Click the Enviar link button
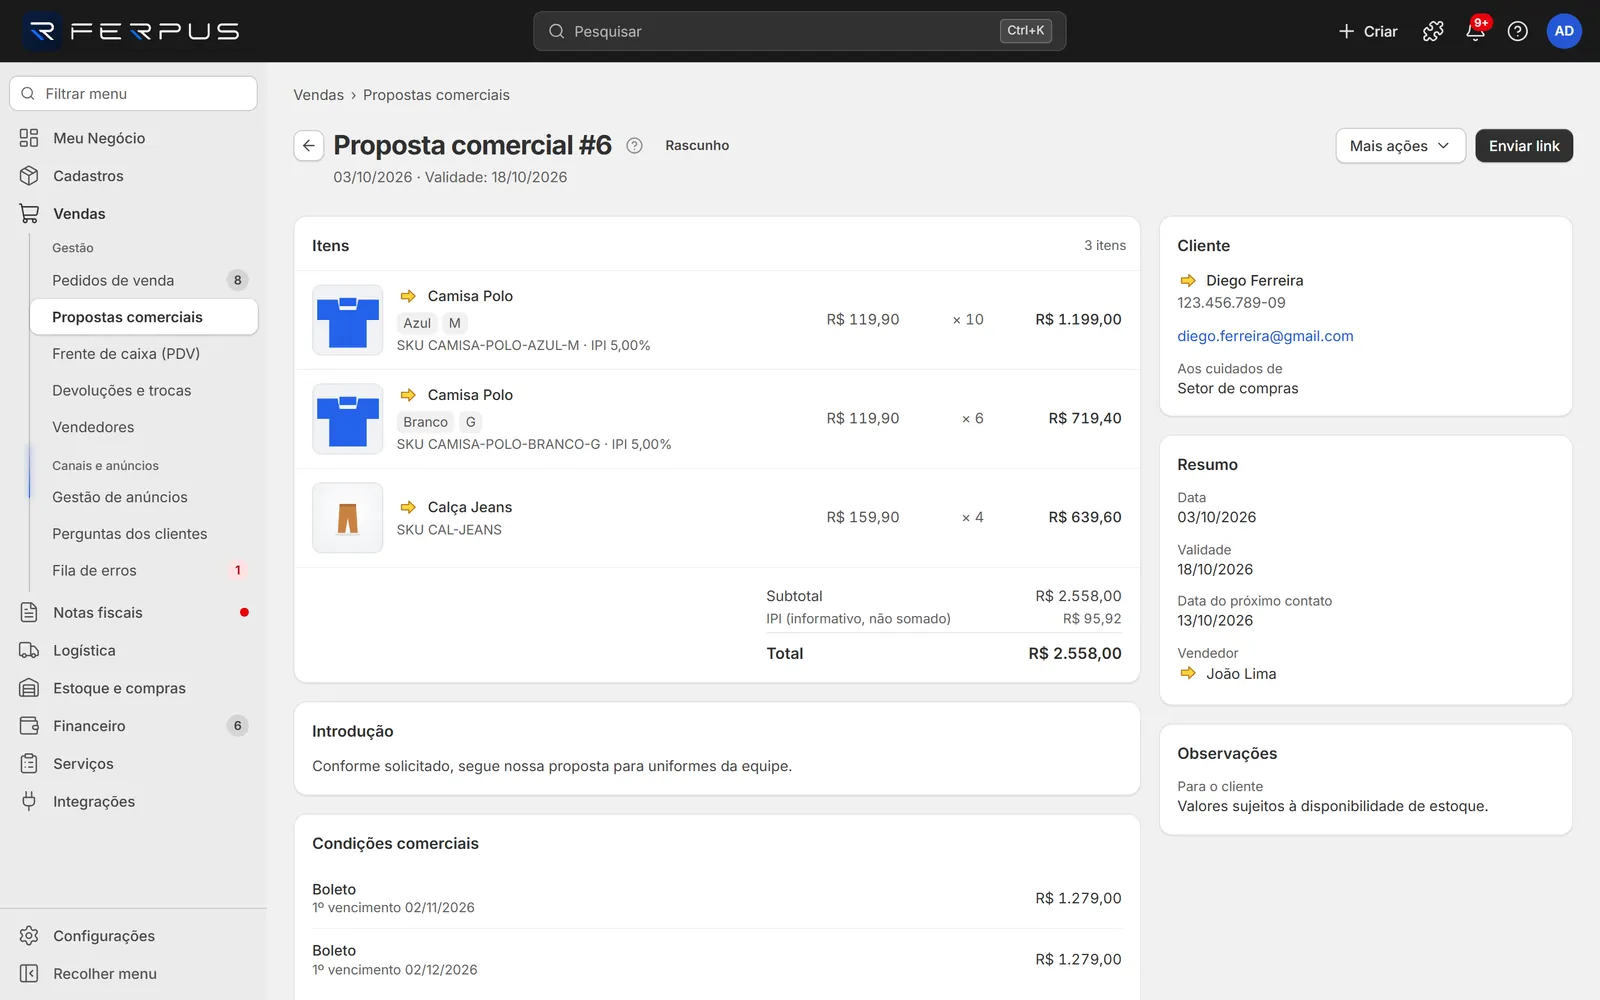The image size is (1600, 1000). [x=1524, y=146]
